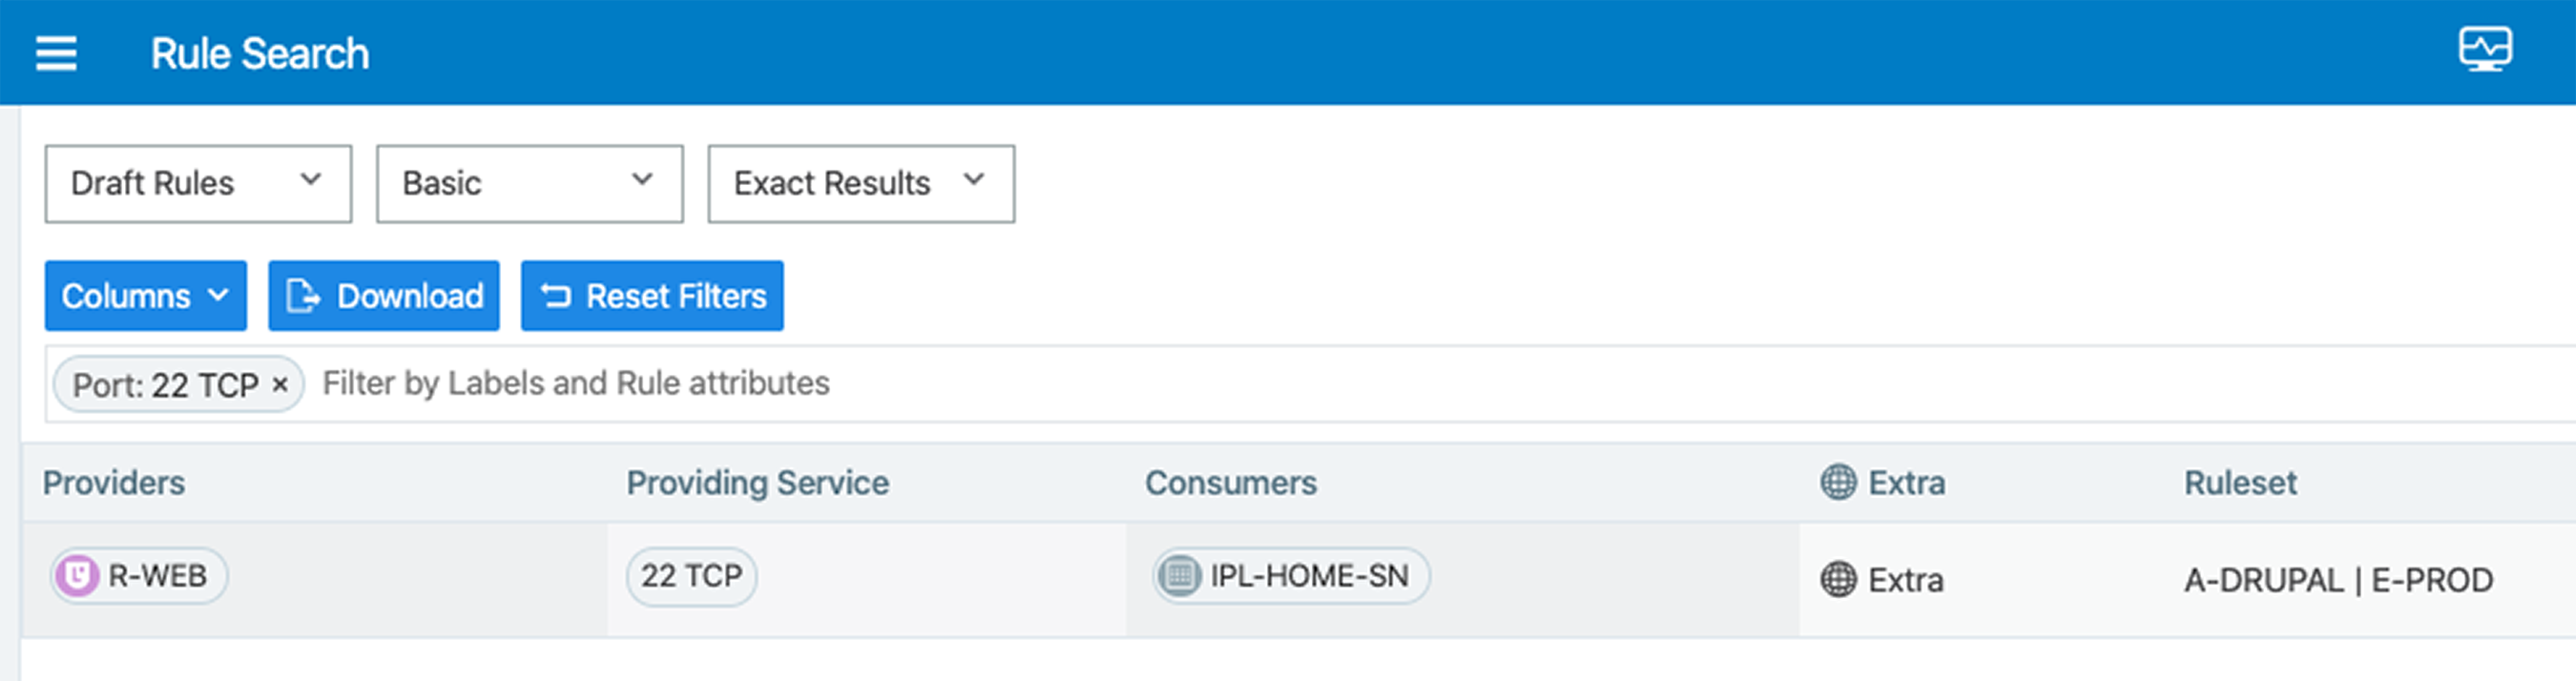Sort by the Providers column header

click(x=113, y=483)
